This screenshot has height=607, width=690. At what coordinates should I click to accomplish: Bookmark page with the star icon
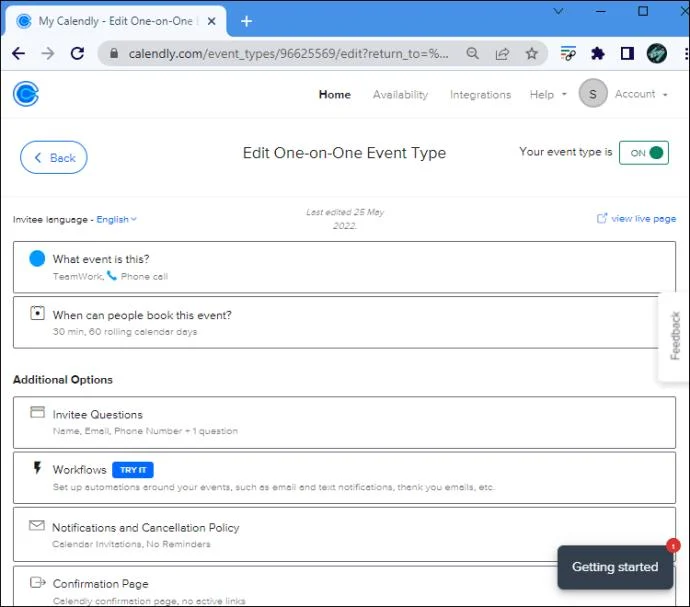pyautogui.click(x=532, y=54)
